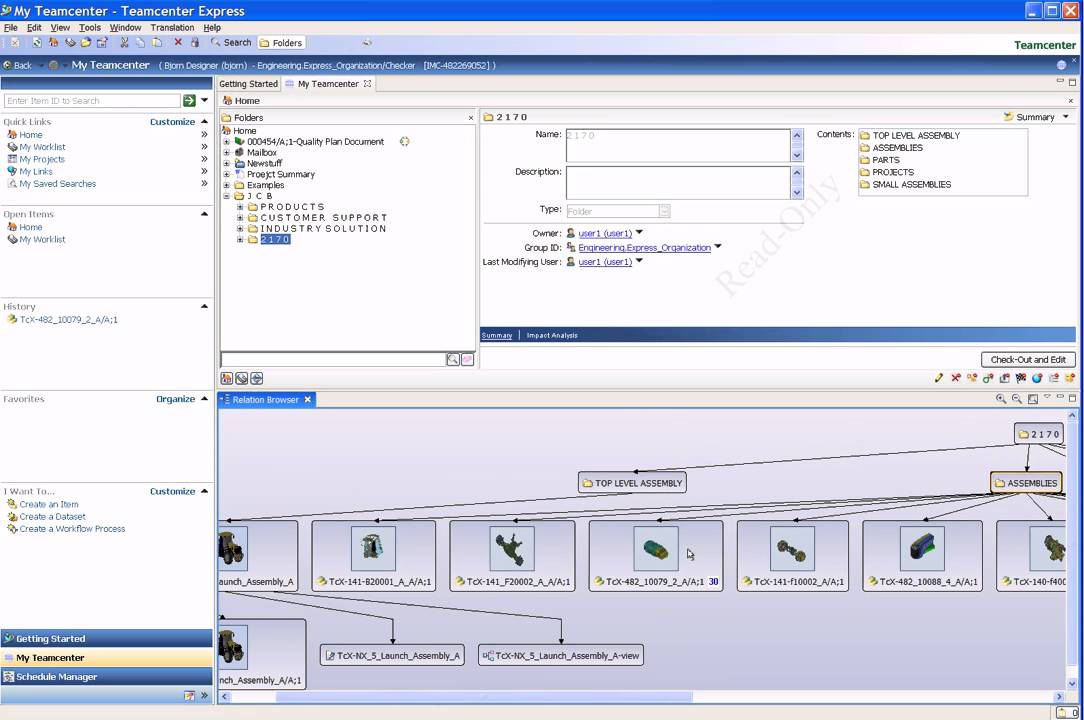The width and height of the screenshot is (1084, 720).
Task: Click the worklist icon button below folder tree
Action: 241,378
